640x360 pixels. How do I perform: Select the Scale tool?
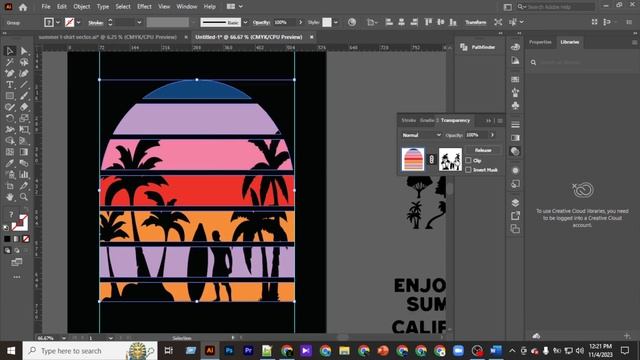(24, 118)
